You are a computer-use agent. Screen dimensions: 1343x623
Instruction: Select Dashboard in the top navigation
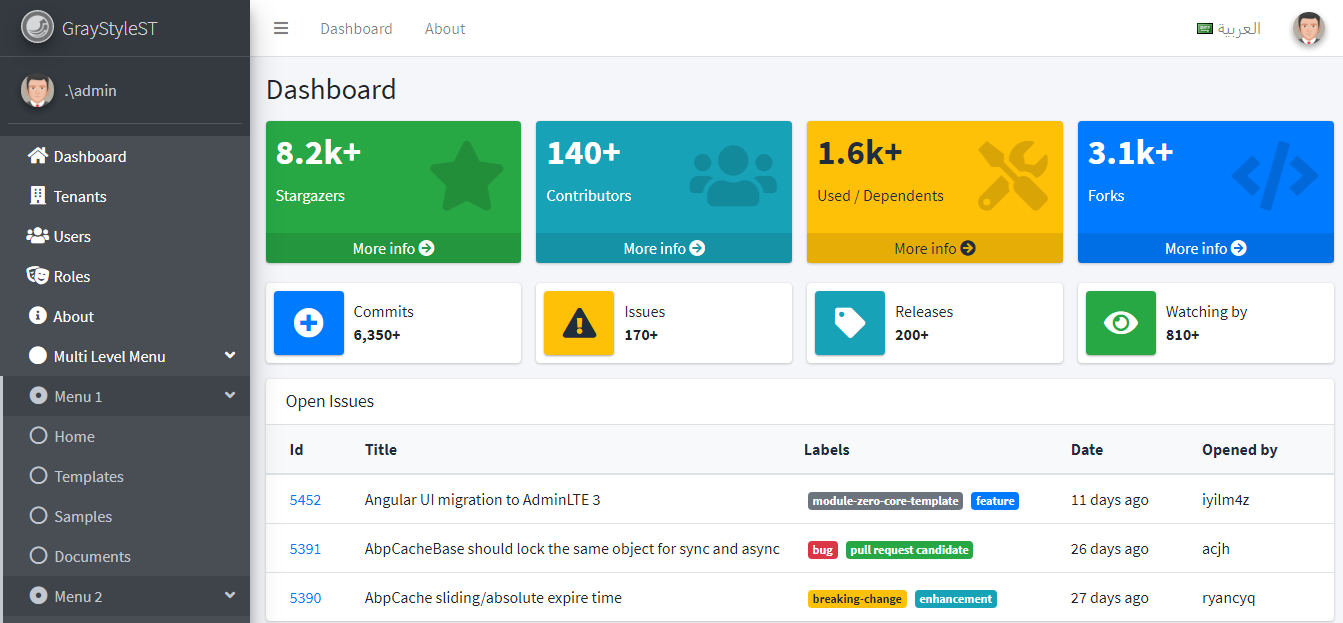[x=356, y=28]
